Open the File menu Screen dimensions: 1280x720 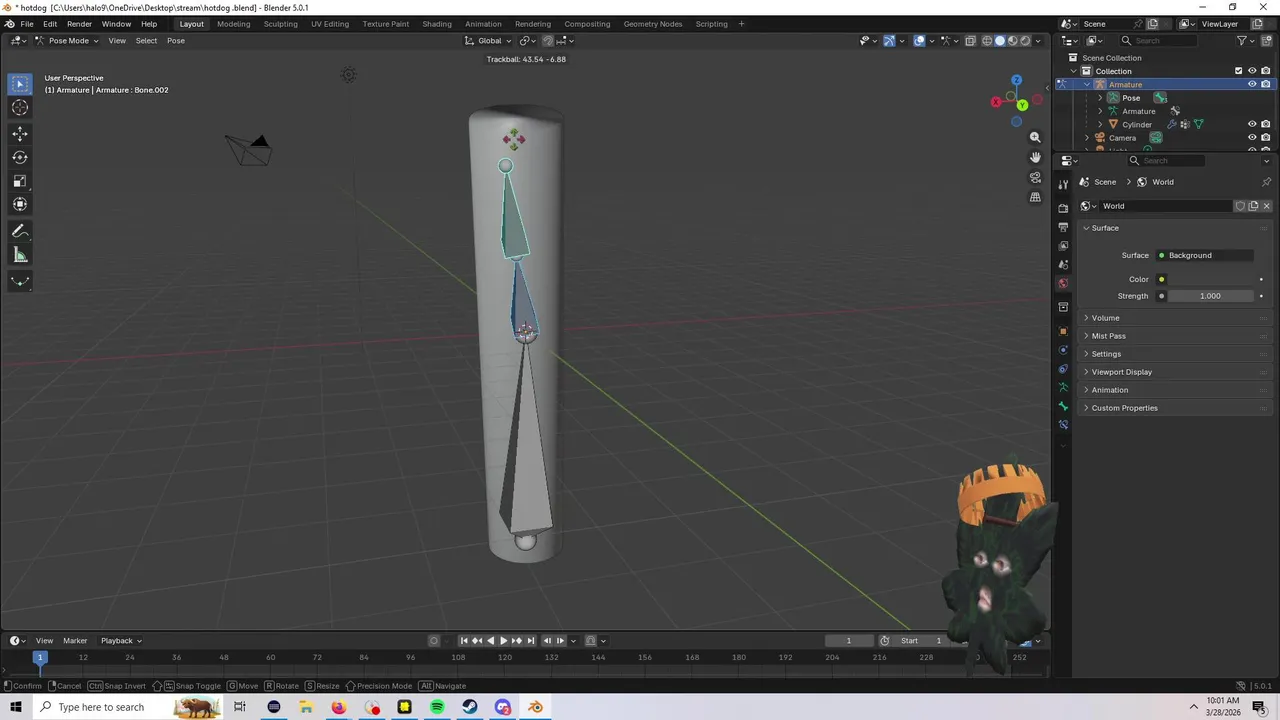27,24
